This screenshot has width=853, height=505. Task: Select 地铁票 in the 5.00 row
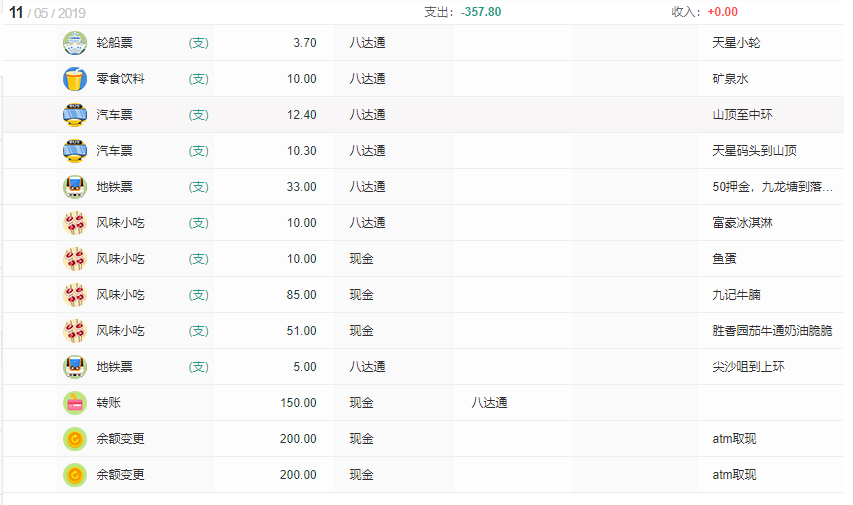(x=114, y=366)
